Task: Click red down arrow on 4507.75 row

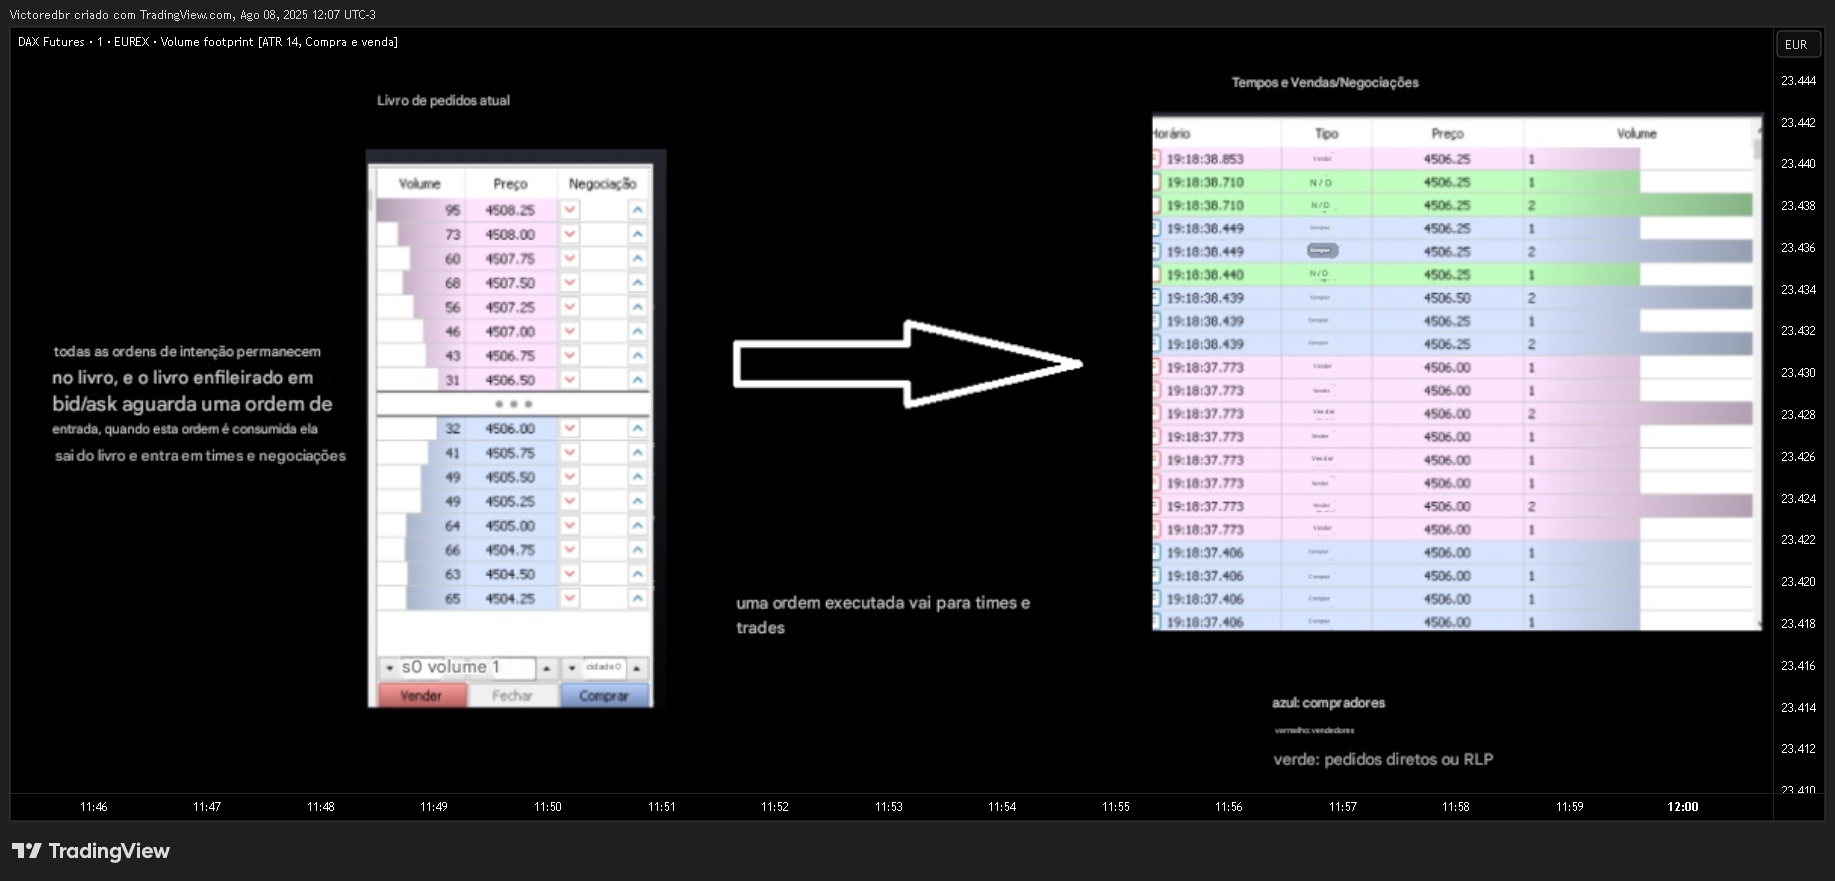Action: 570,258
